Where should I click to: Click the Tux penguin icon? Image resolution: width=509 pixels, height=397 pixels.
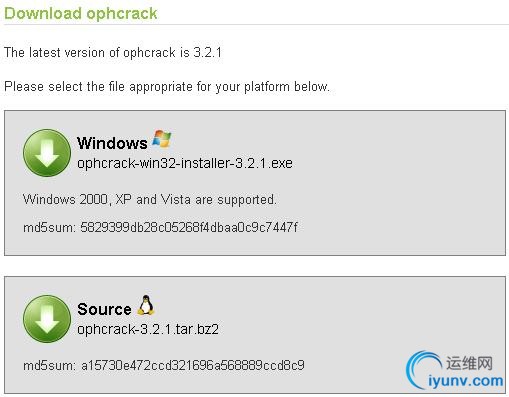pyautogui.click(x=146, y=305)
